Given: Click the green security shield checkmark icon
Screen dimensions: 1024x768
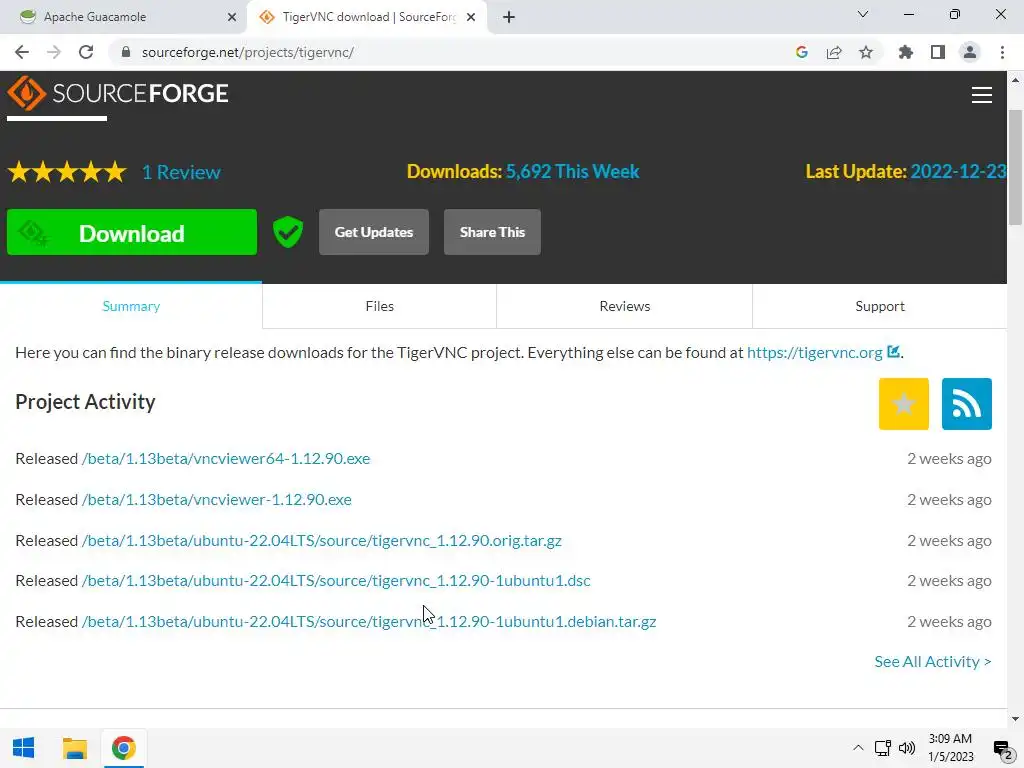Looking at the screenshot, I should pos(288,232).
